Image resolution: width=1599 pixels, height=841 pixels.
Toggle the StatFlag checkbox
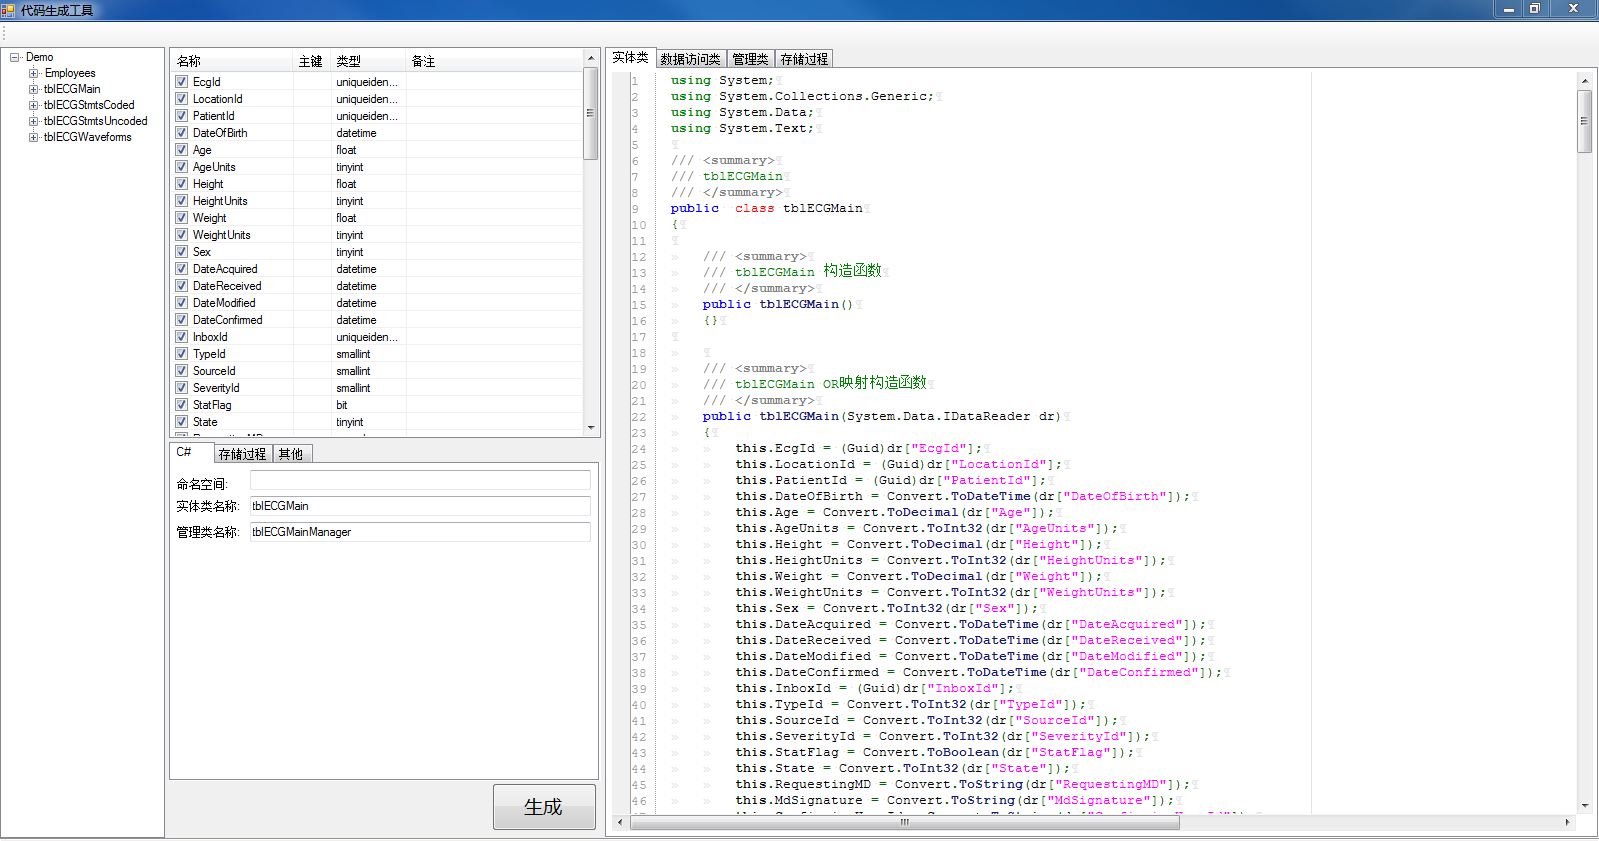[181, 405]
